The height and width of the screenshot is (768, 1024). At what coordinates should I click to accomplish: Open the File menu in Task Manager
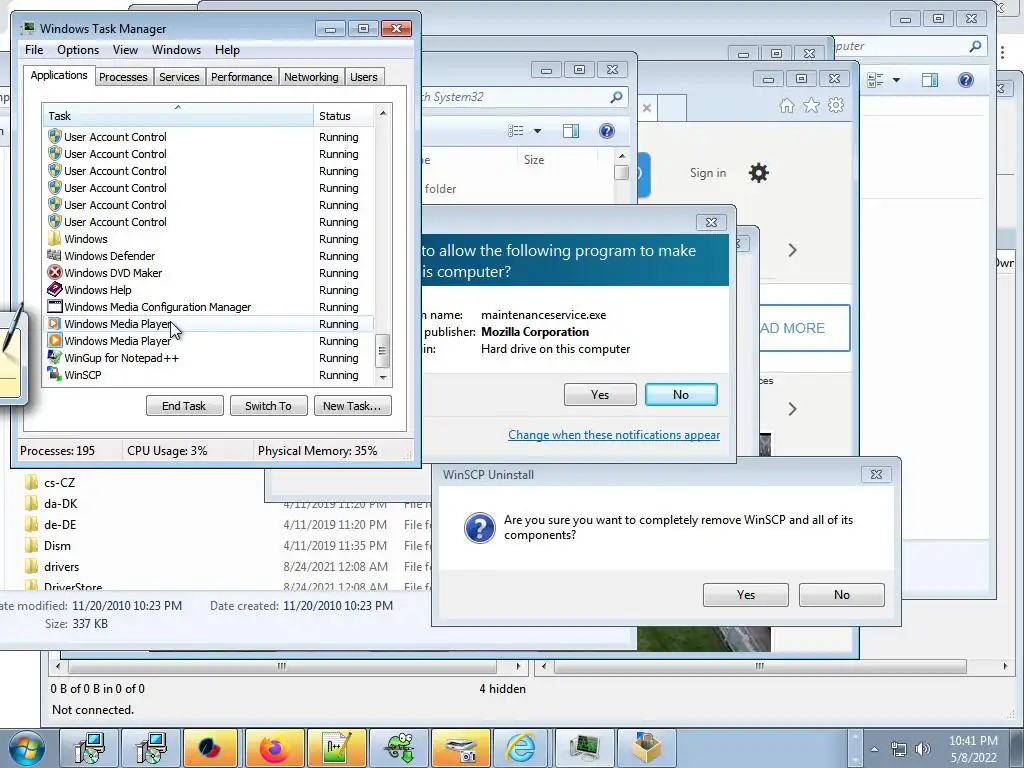(34, 50)
